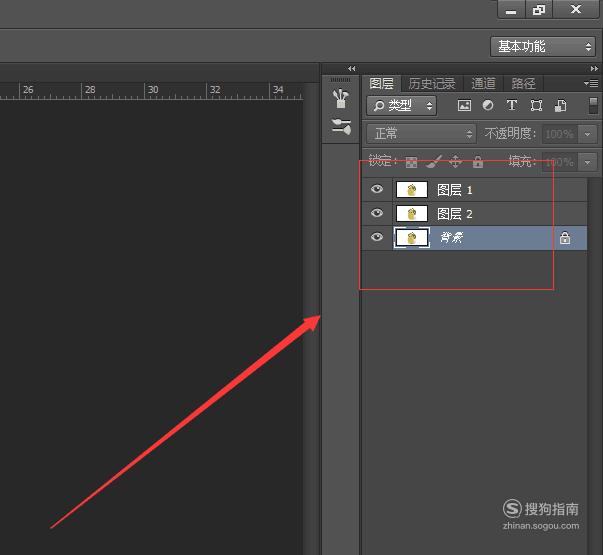Viewport: 603px width, 555px height.
Task: Toggle visibility of 背景 layer
Action: (x=377, y=237)
